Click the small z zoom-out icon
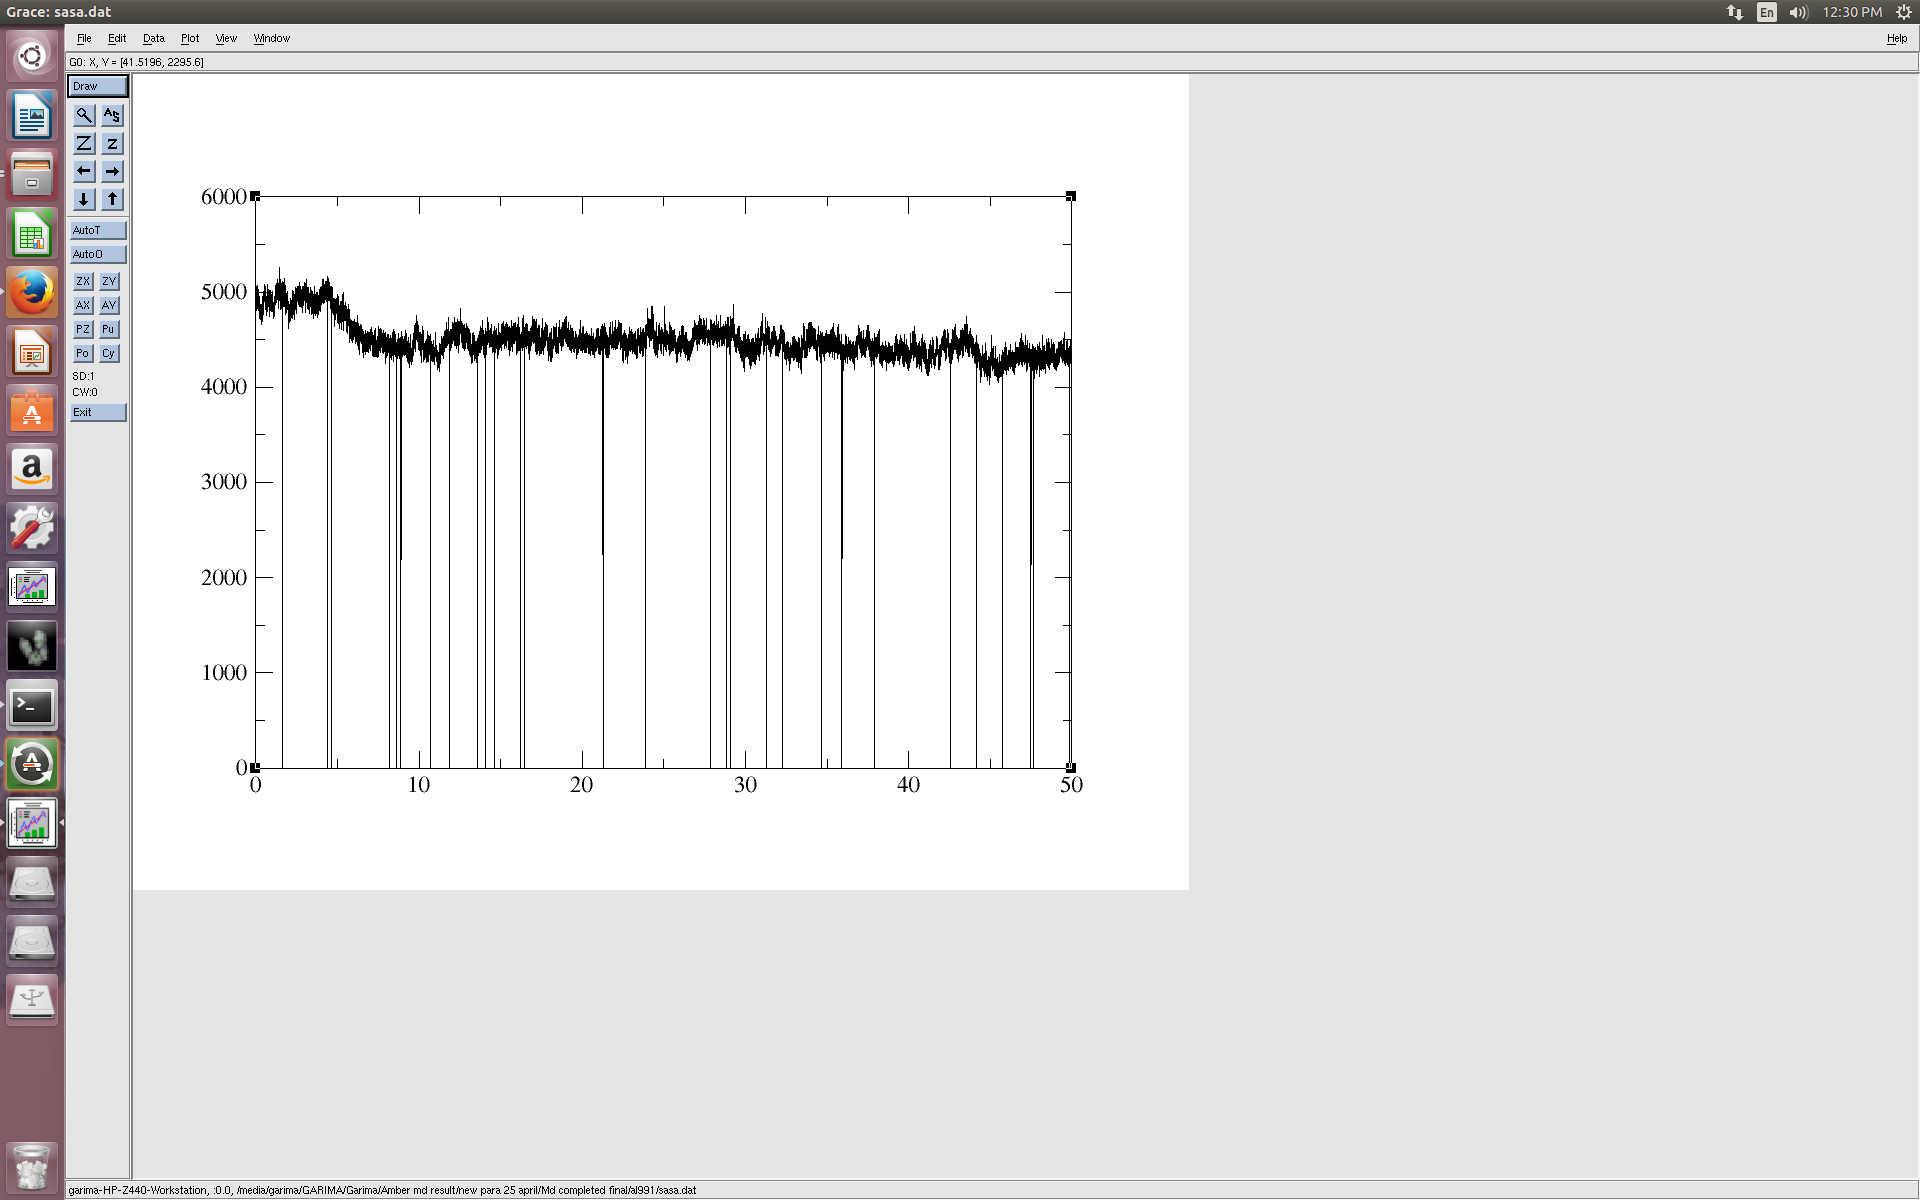Viewport: 1920px width, 1200px height. 112,144
